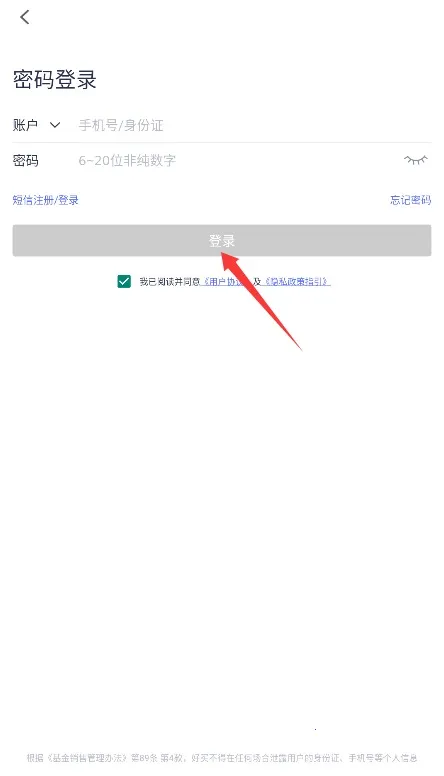Select the red arrow annotation
This screenshot has height=776, width=444.
click(260, 299)
